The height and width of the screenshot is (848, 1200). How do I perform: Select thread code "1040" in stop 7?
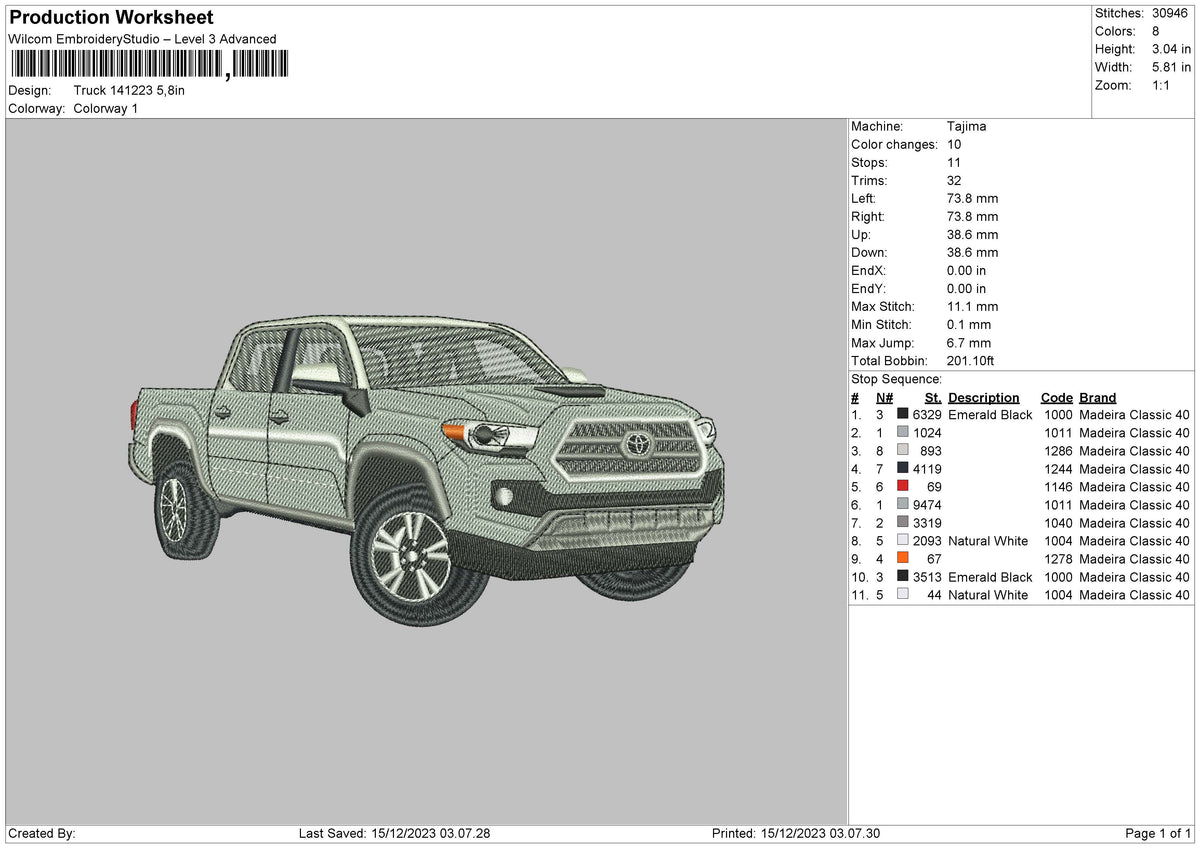[1058, 523]
